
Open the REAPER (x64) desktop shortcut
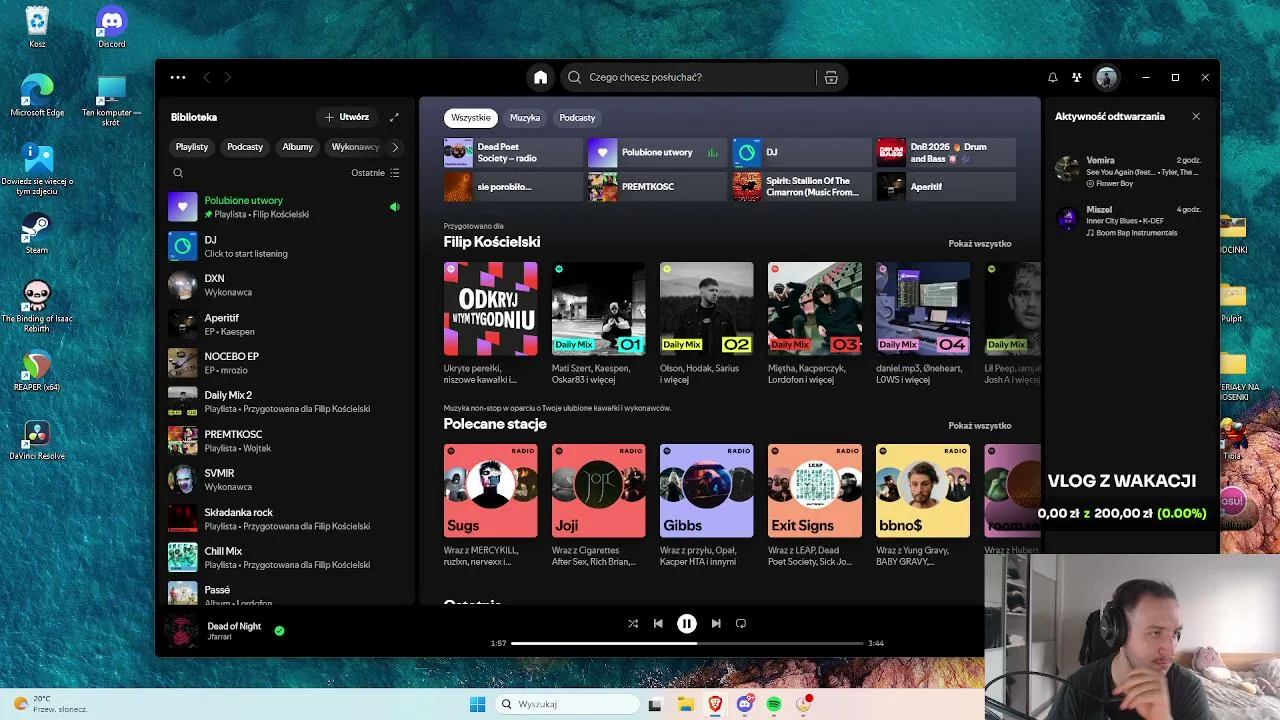pyautogui.click(x=37, y=371)
